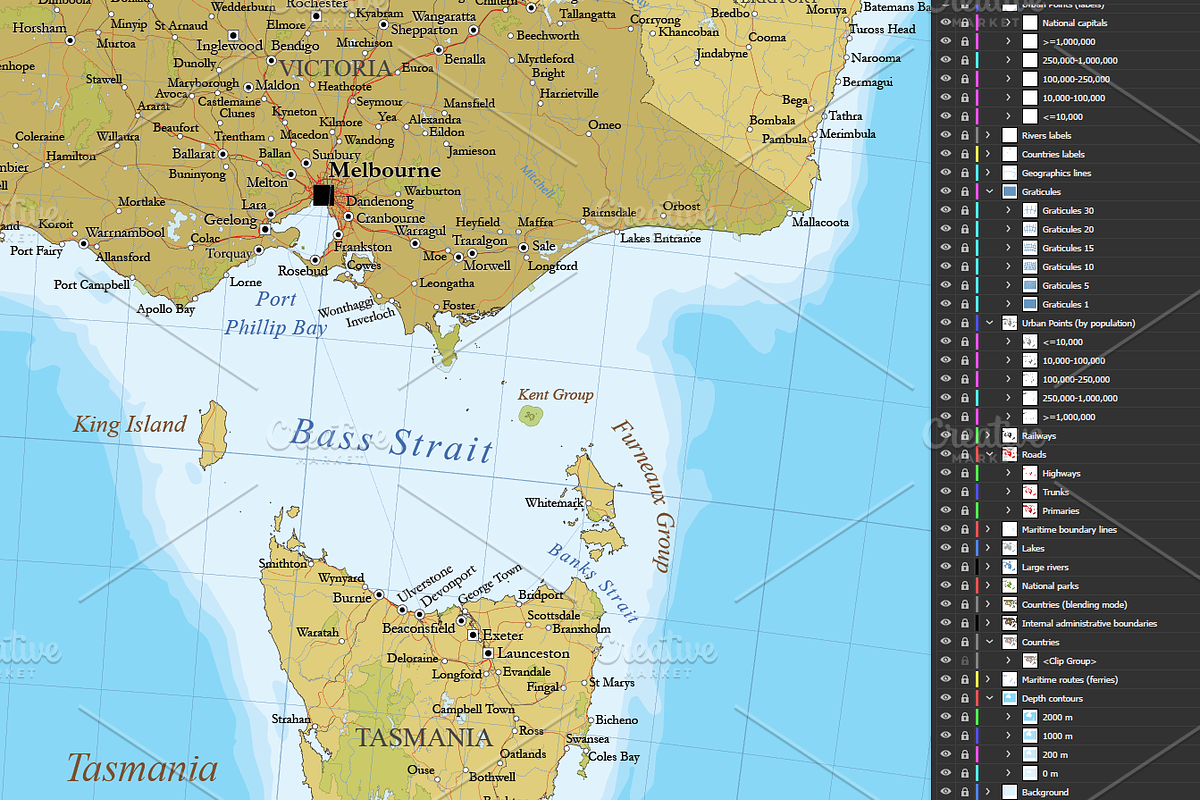This screenshot has width=1200, height=800.
Task: Expand the Highways sublayer
Action: 1008,473
